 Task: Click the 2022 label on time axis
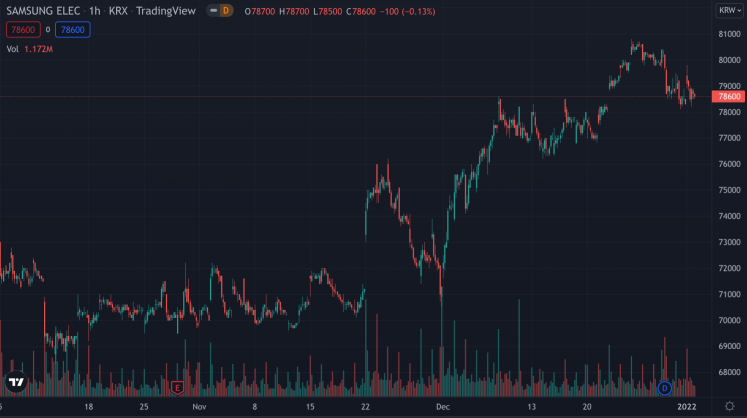(x=687, y=408)
